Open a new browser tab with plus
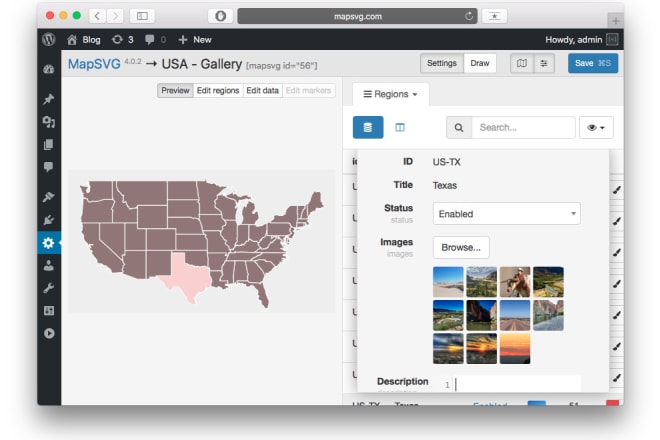 (615, 20)
